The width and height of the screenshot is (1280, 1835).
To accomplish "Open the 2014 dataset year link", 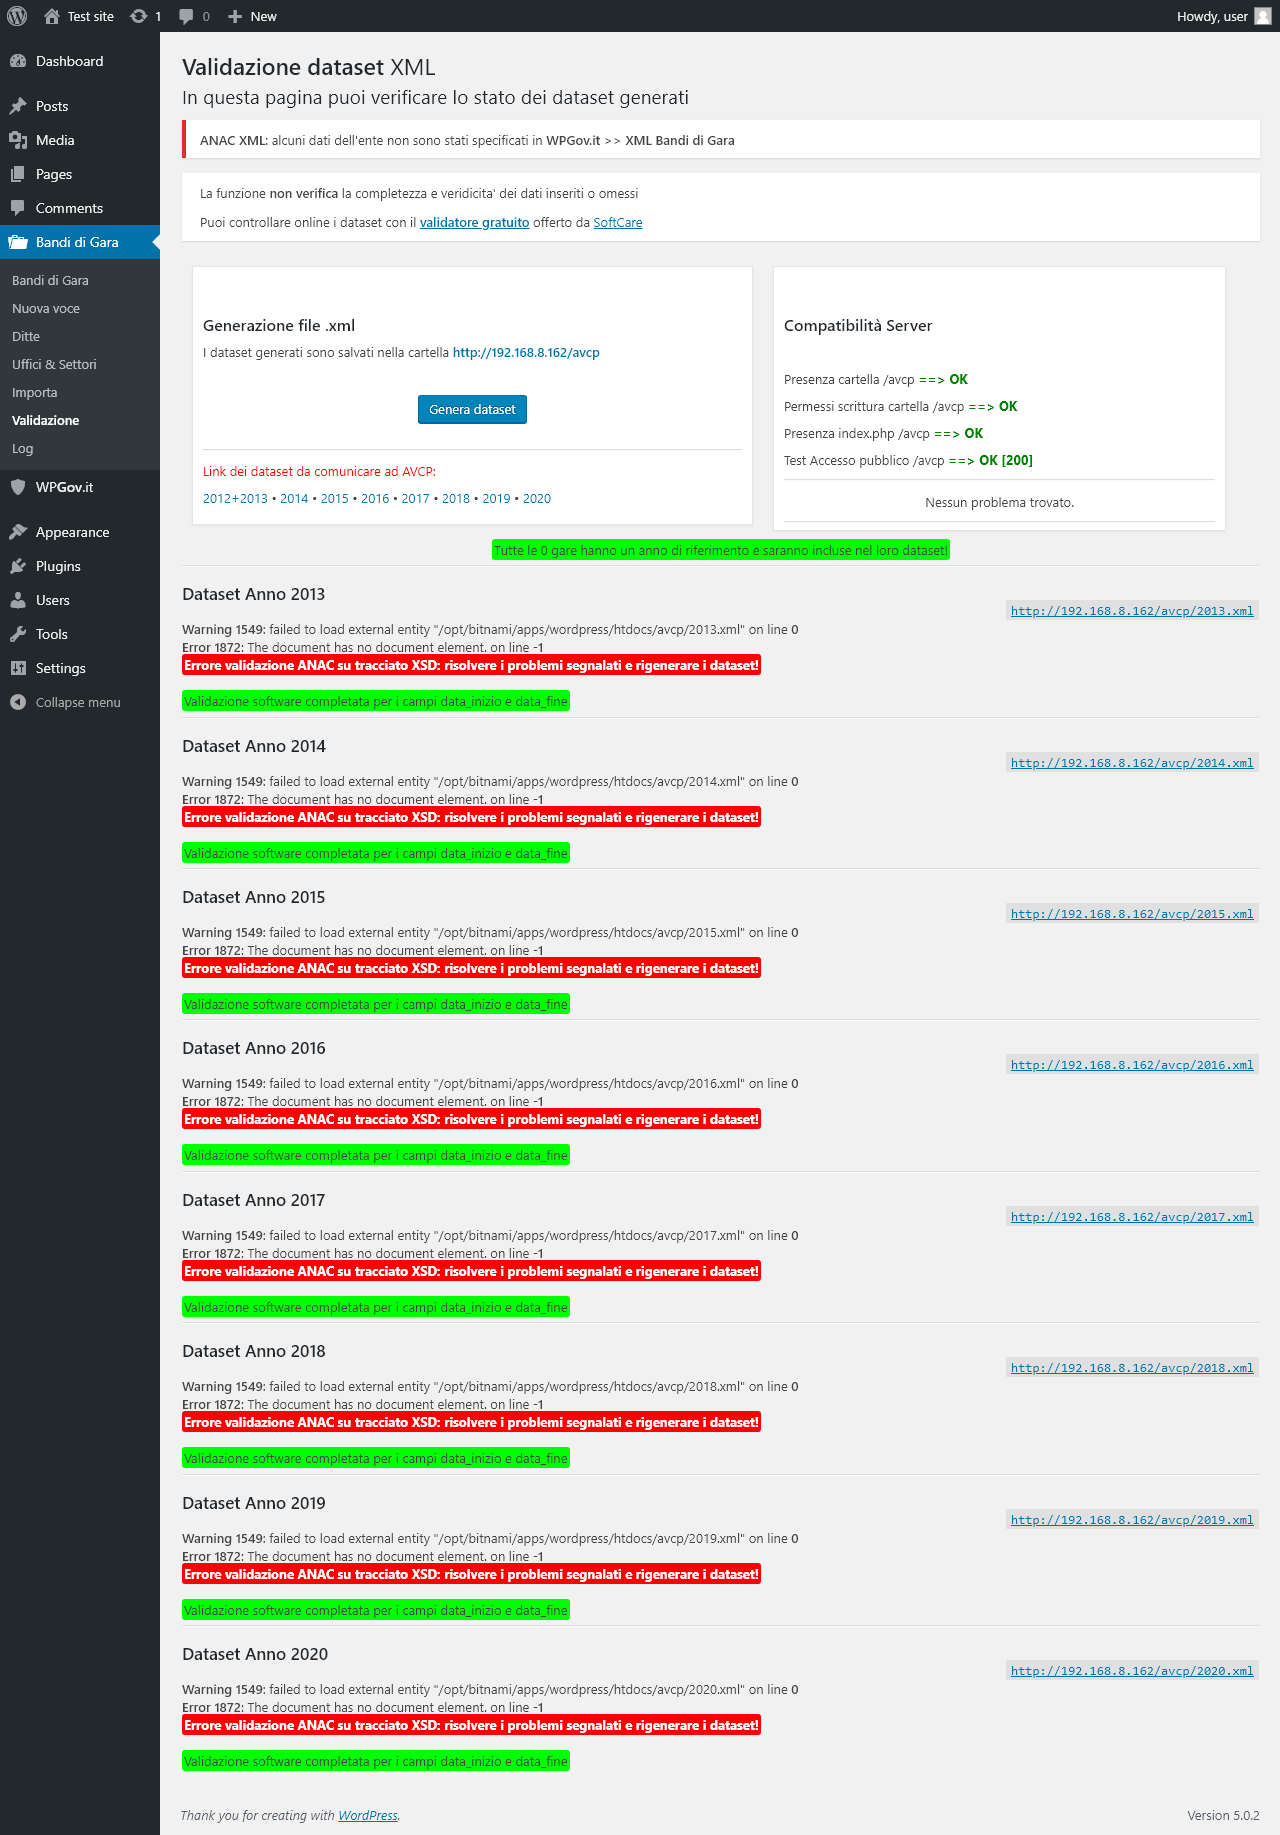I will point(294,499).
